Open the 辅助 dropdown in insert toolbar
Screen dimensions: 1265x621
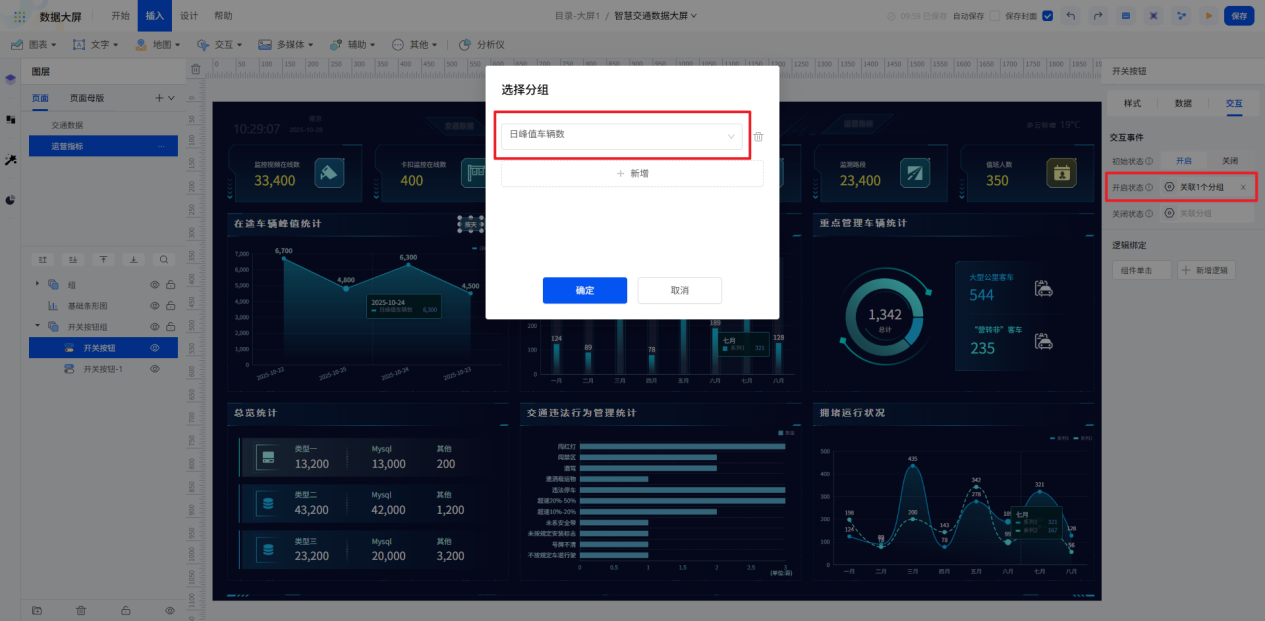353,44
